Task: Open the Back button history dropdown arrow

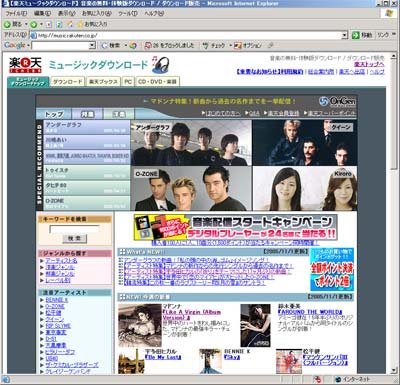Action: tap(26, 24)
